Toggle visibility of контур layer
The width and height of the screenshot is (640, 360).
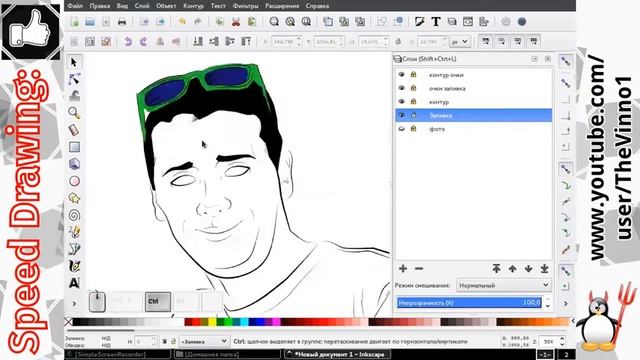point(402,102)
